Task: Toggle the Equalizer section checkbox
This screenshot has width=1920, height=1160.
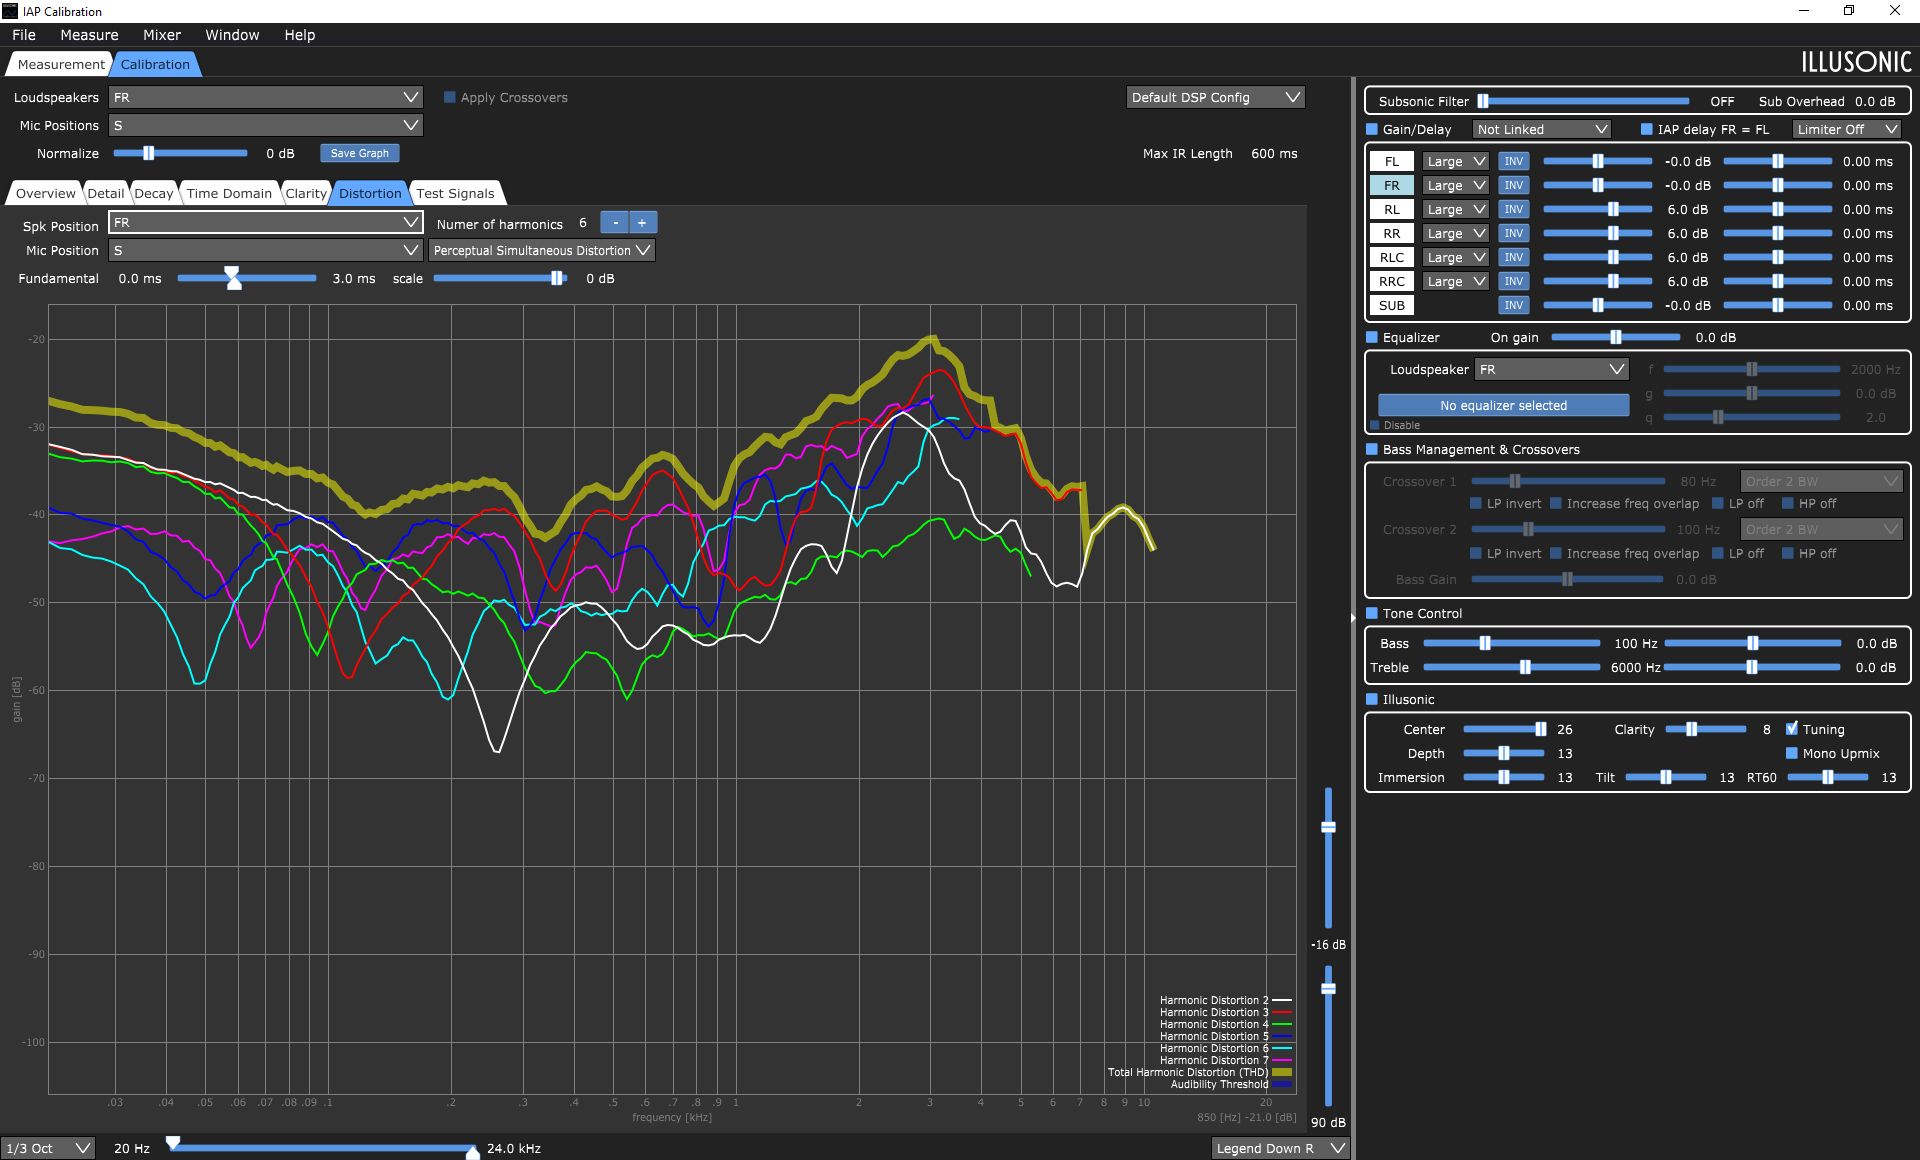Action: pos(1372,337)
